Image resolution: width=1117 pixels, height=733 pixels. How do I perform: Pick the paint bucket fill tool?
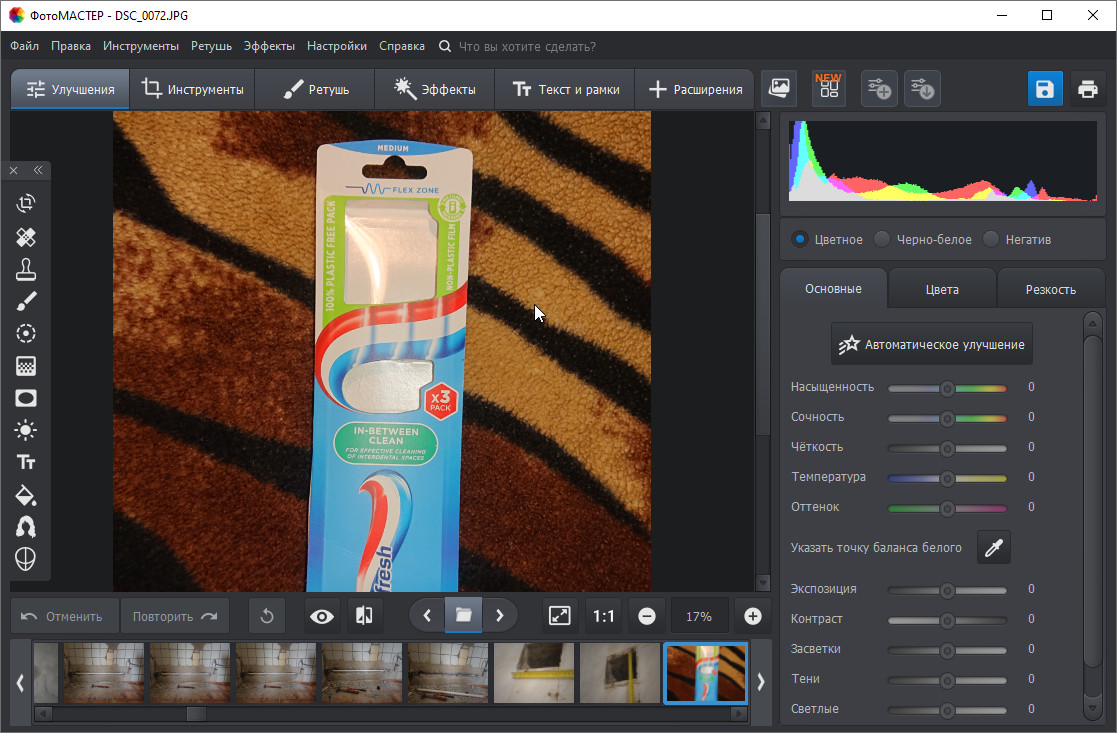tap(26, 494)
